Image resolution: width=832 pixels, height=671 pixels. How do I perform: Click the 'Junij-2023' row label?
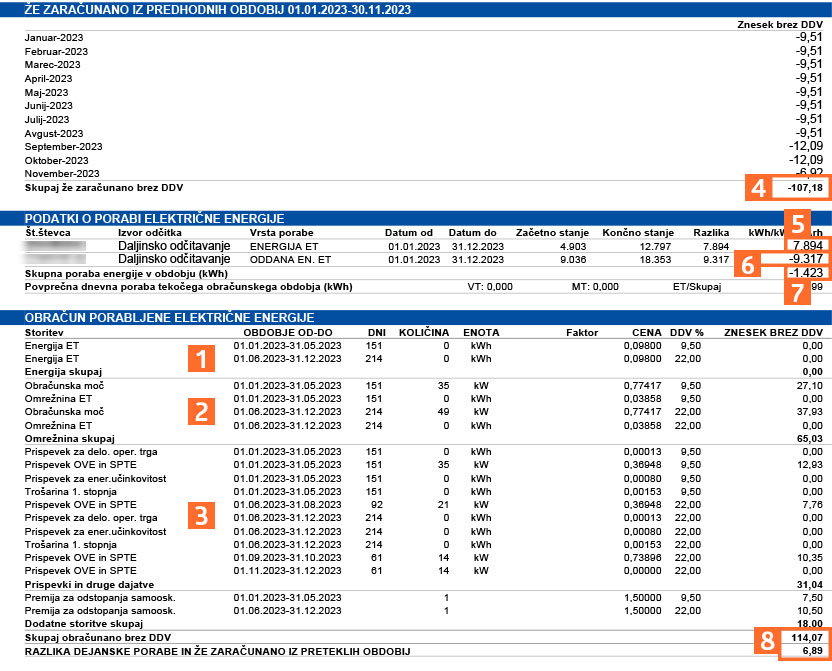[x=48, y=106]
